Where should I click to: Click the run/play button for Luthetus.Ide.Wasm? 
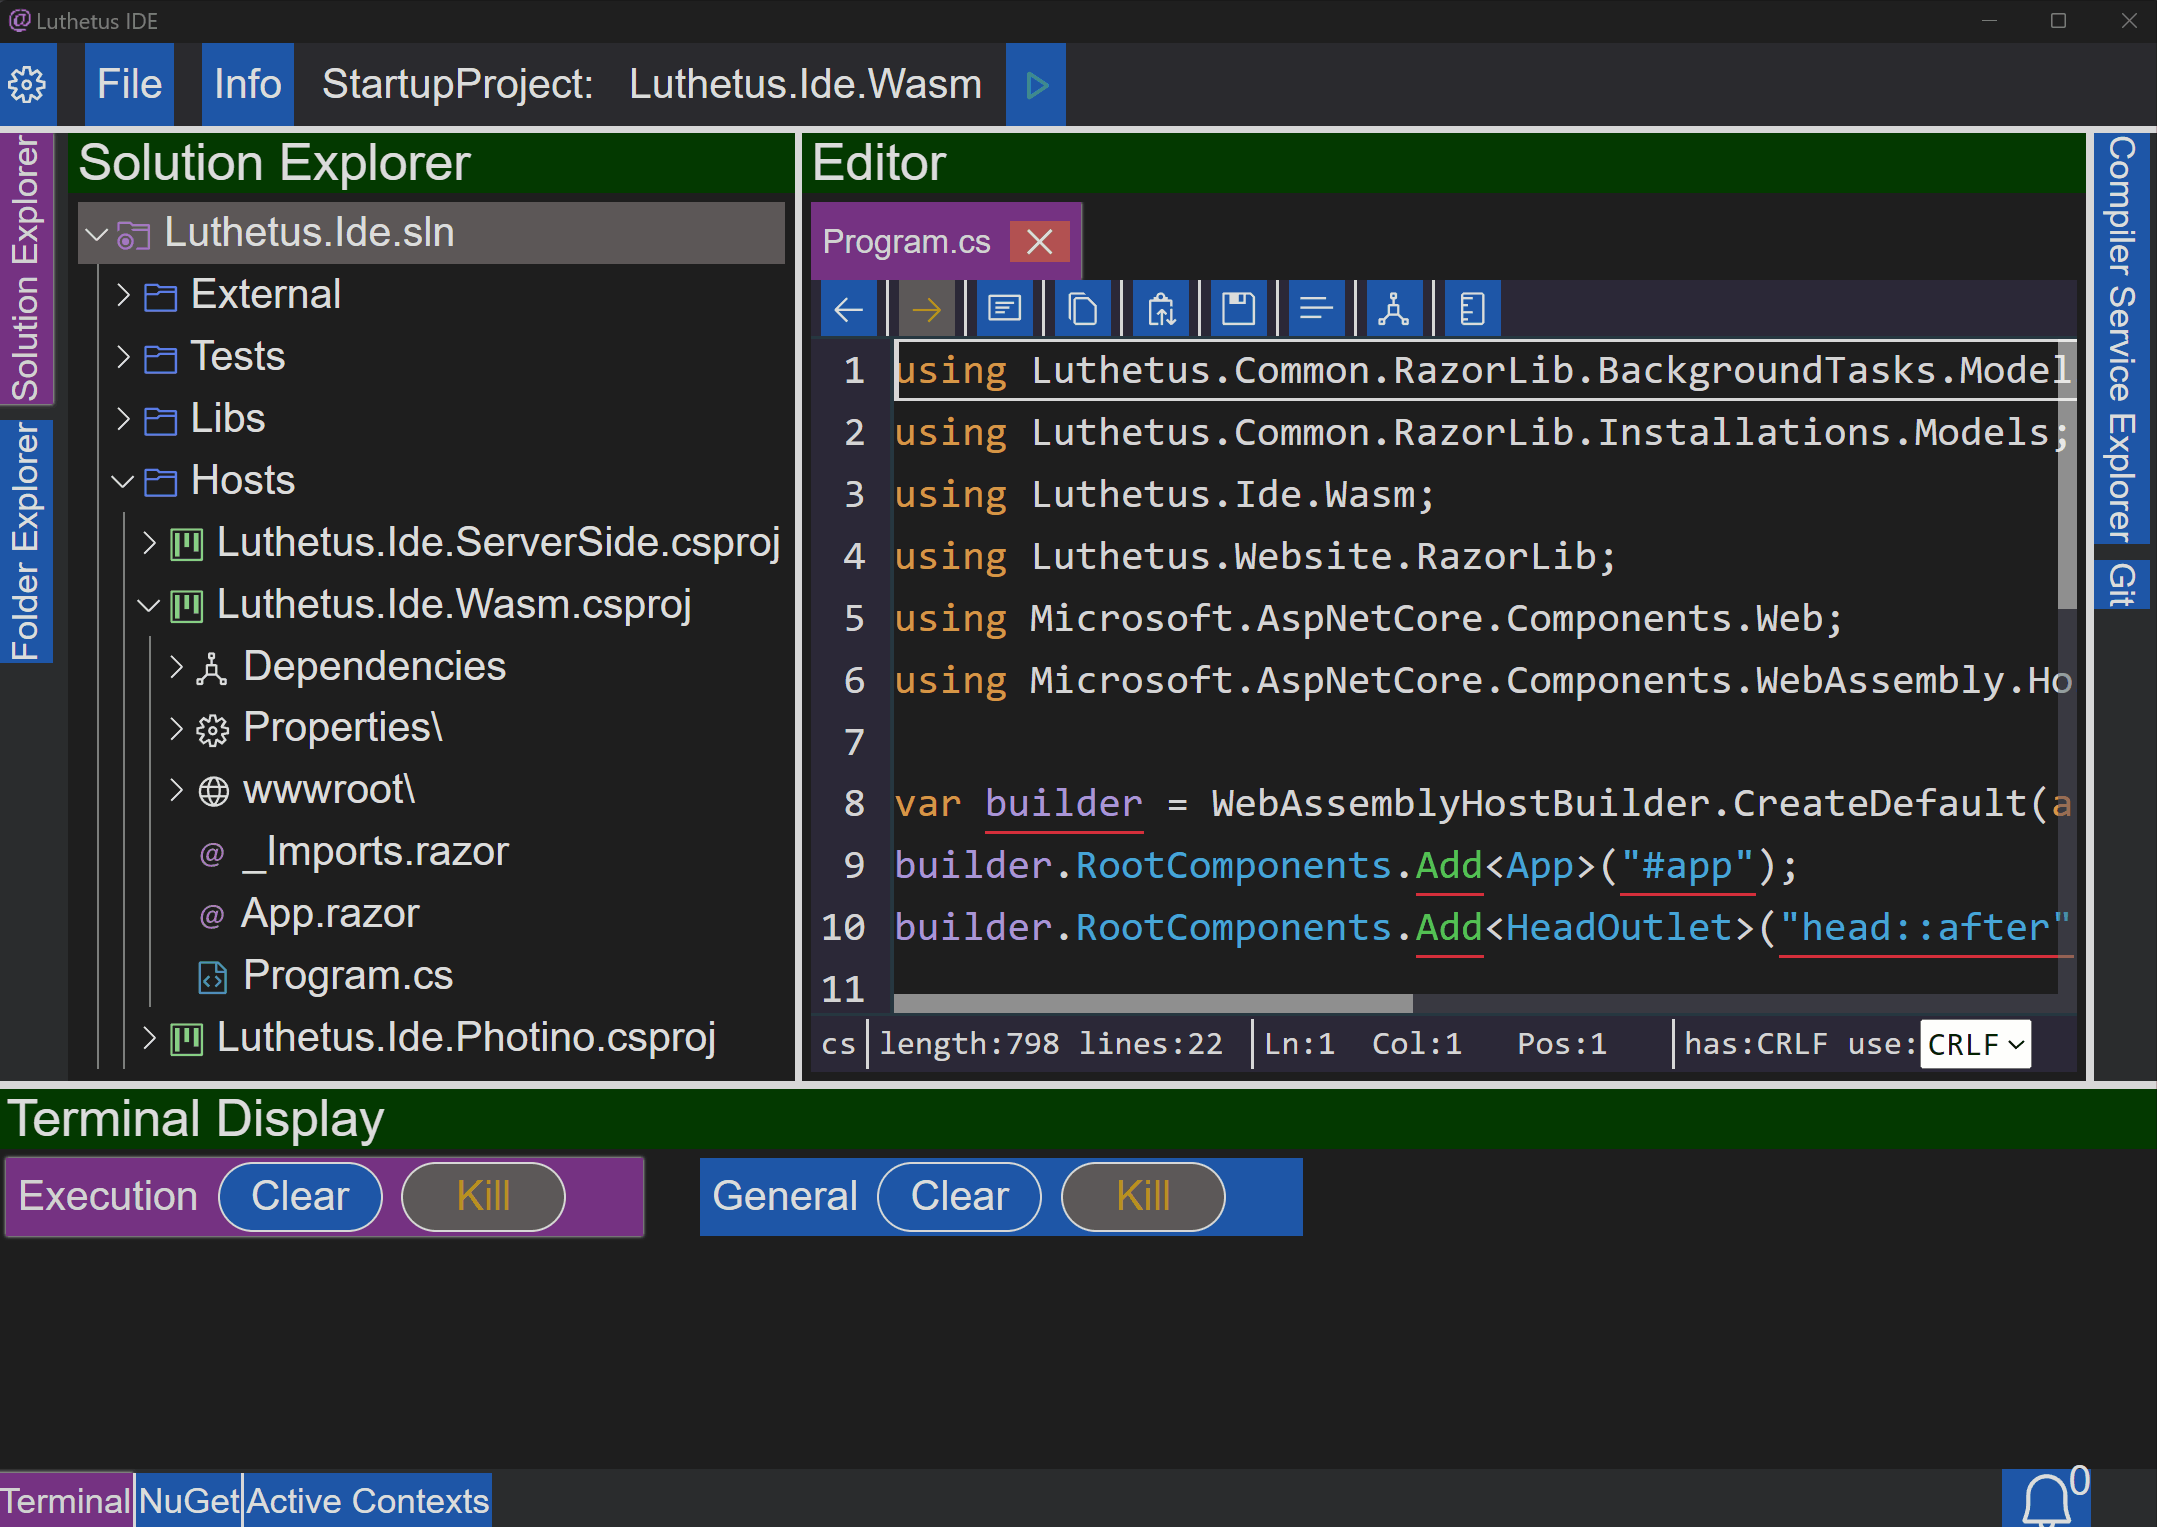tap(1036, 84)
